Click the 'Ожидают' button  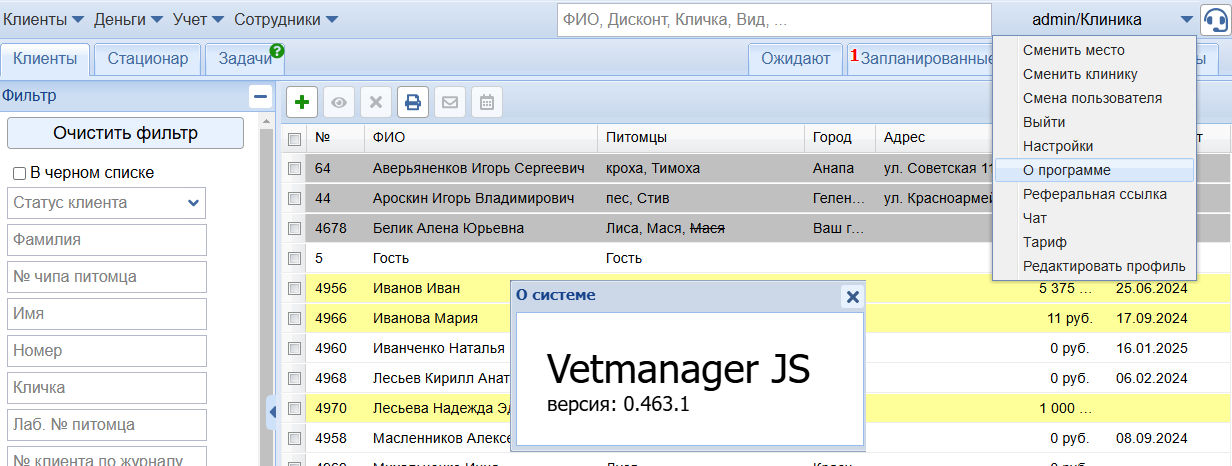click(795, 59)
